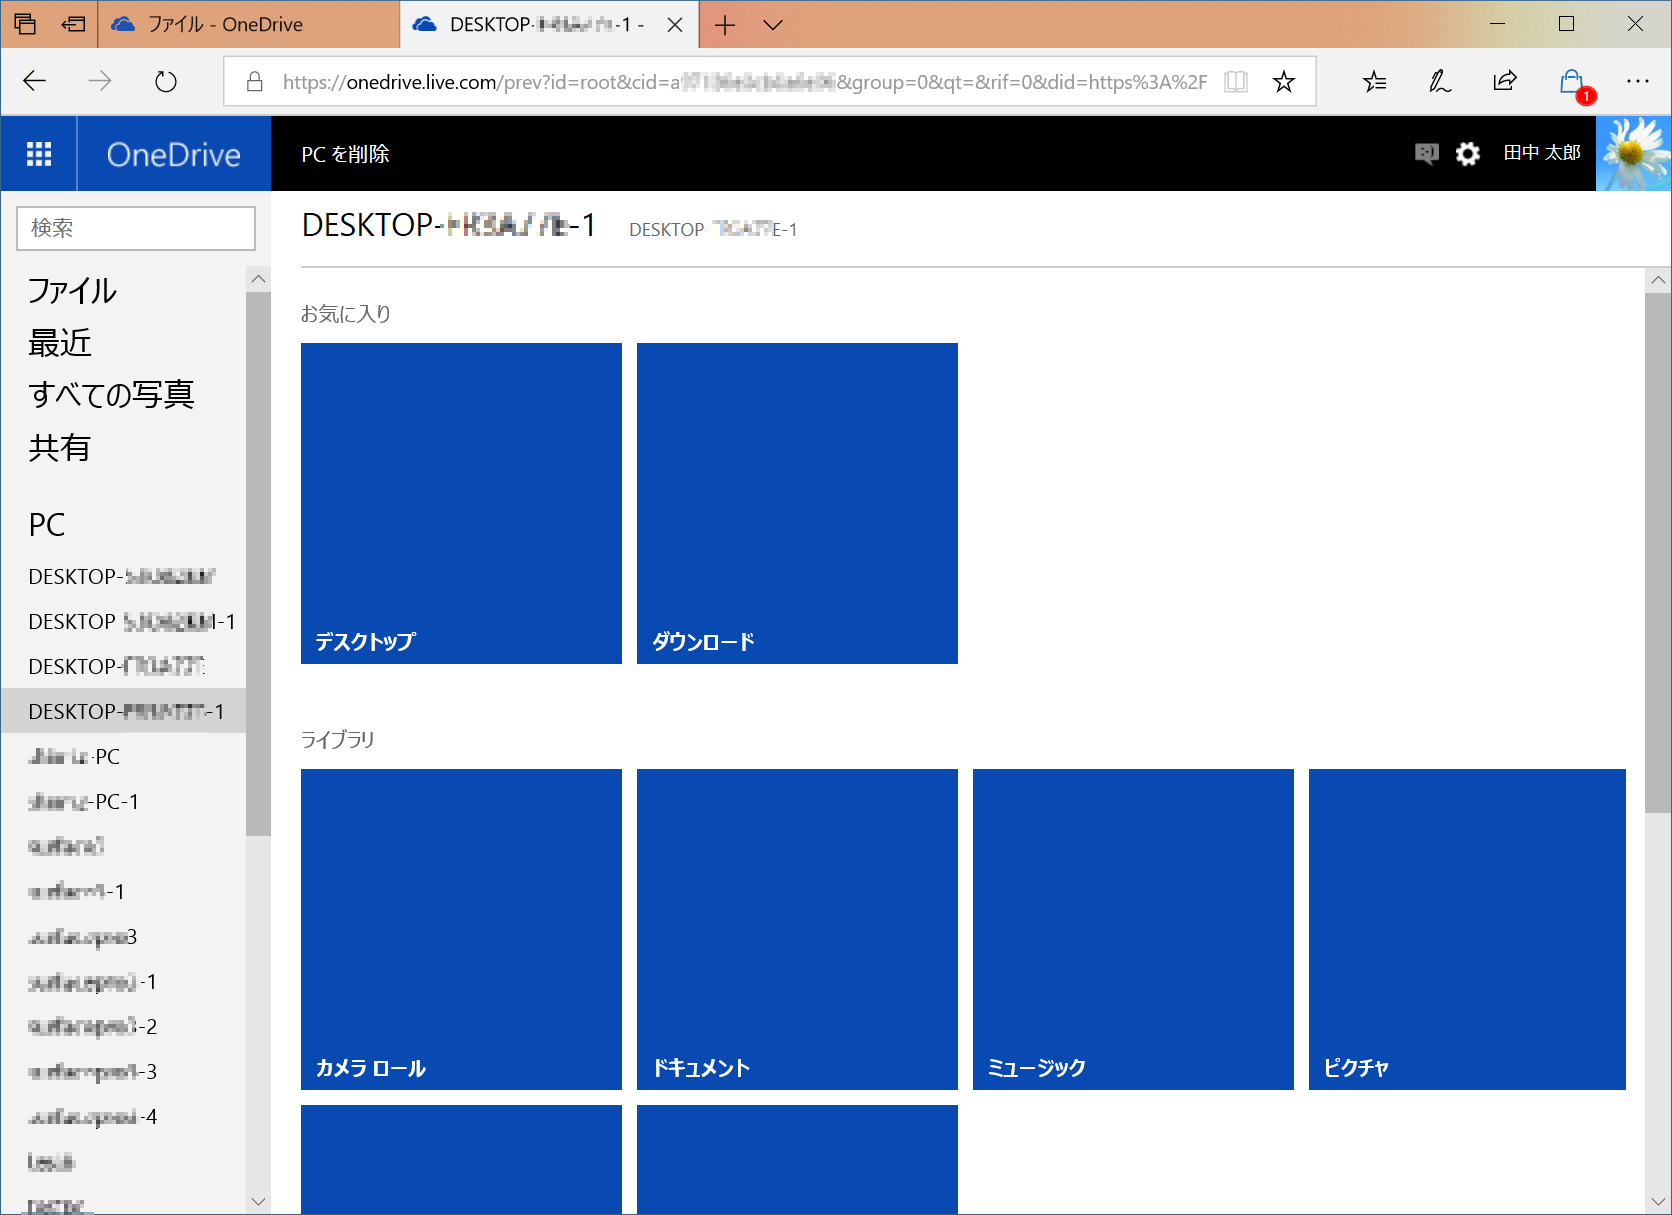
Task: Open the app launcher grid icon
Action: pos(39,154)
